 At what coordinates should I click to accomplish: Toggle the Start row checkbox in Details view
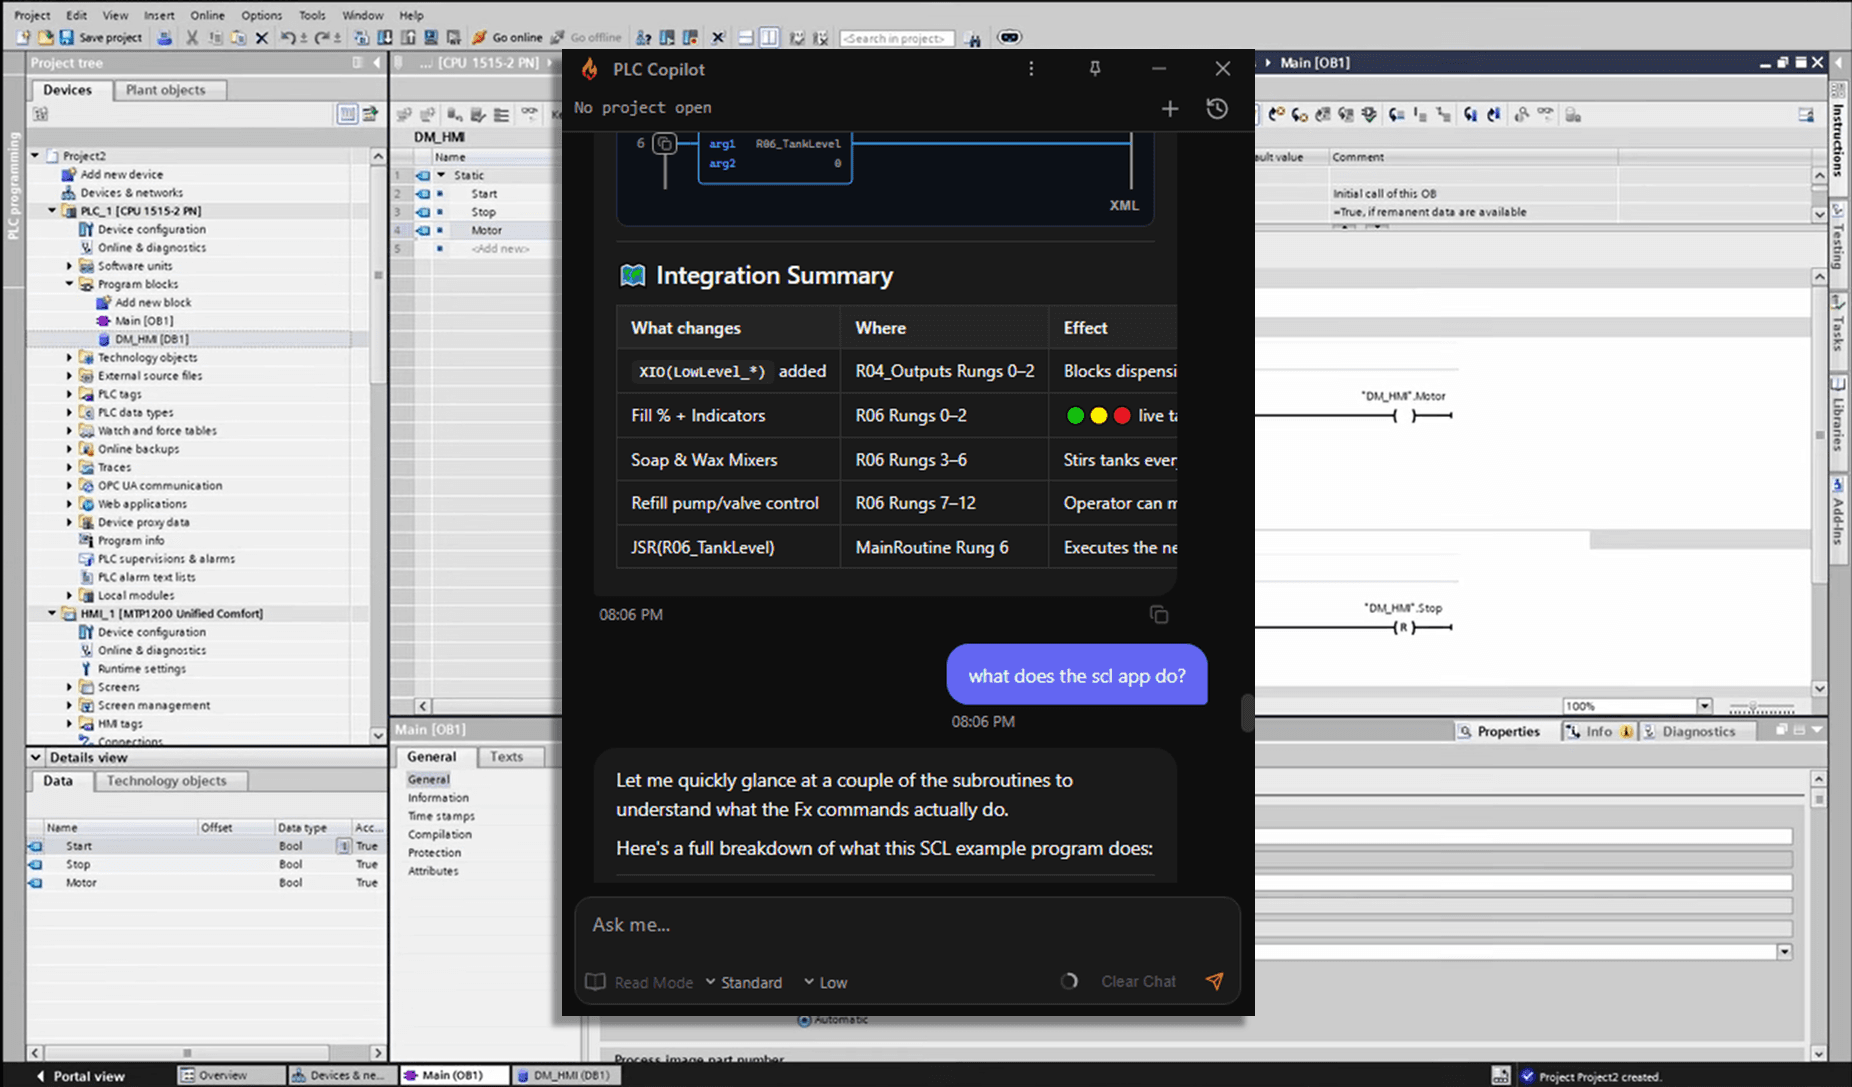343,846
